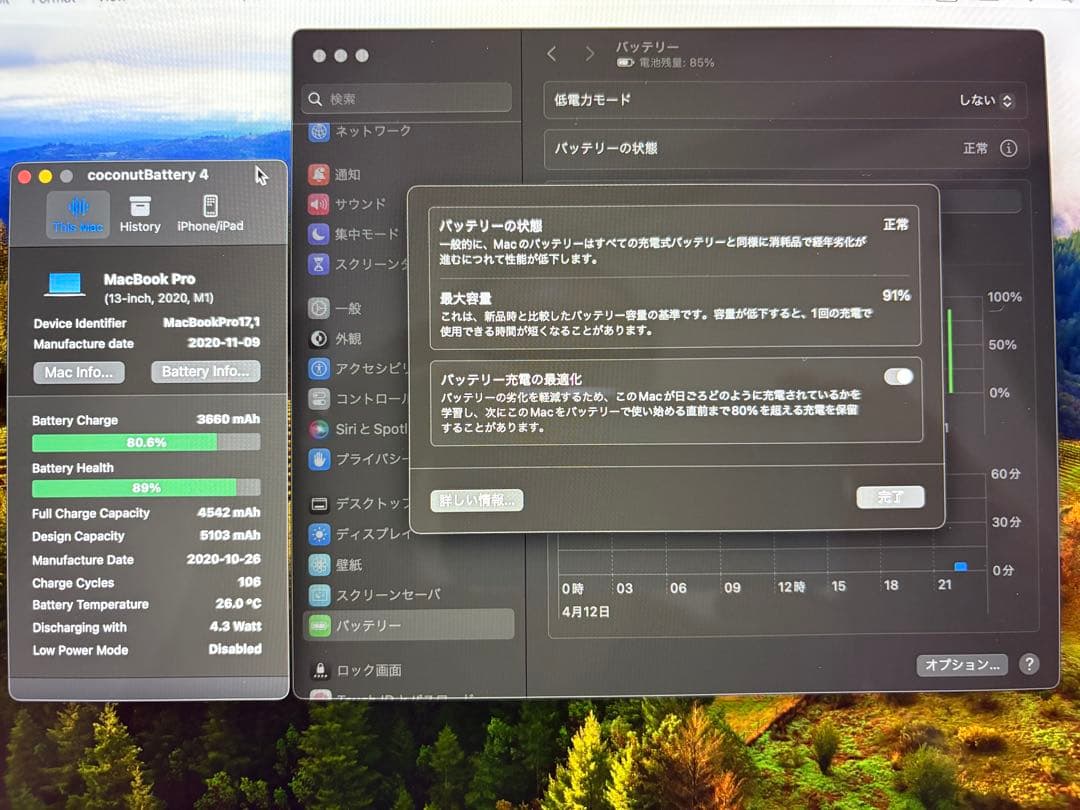Open the ディスプレイ (Displays) settings icon
Screen dimensions: 1080x810
(x=321, y=534)
